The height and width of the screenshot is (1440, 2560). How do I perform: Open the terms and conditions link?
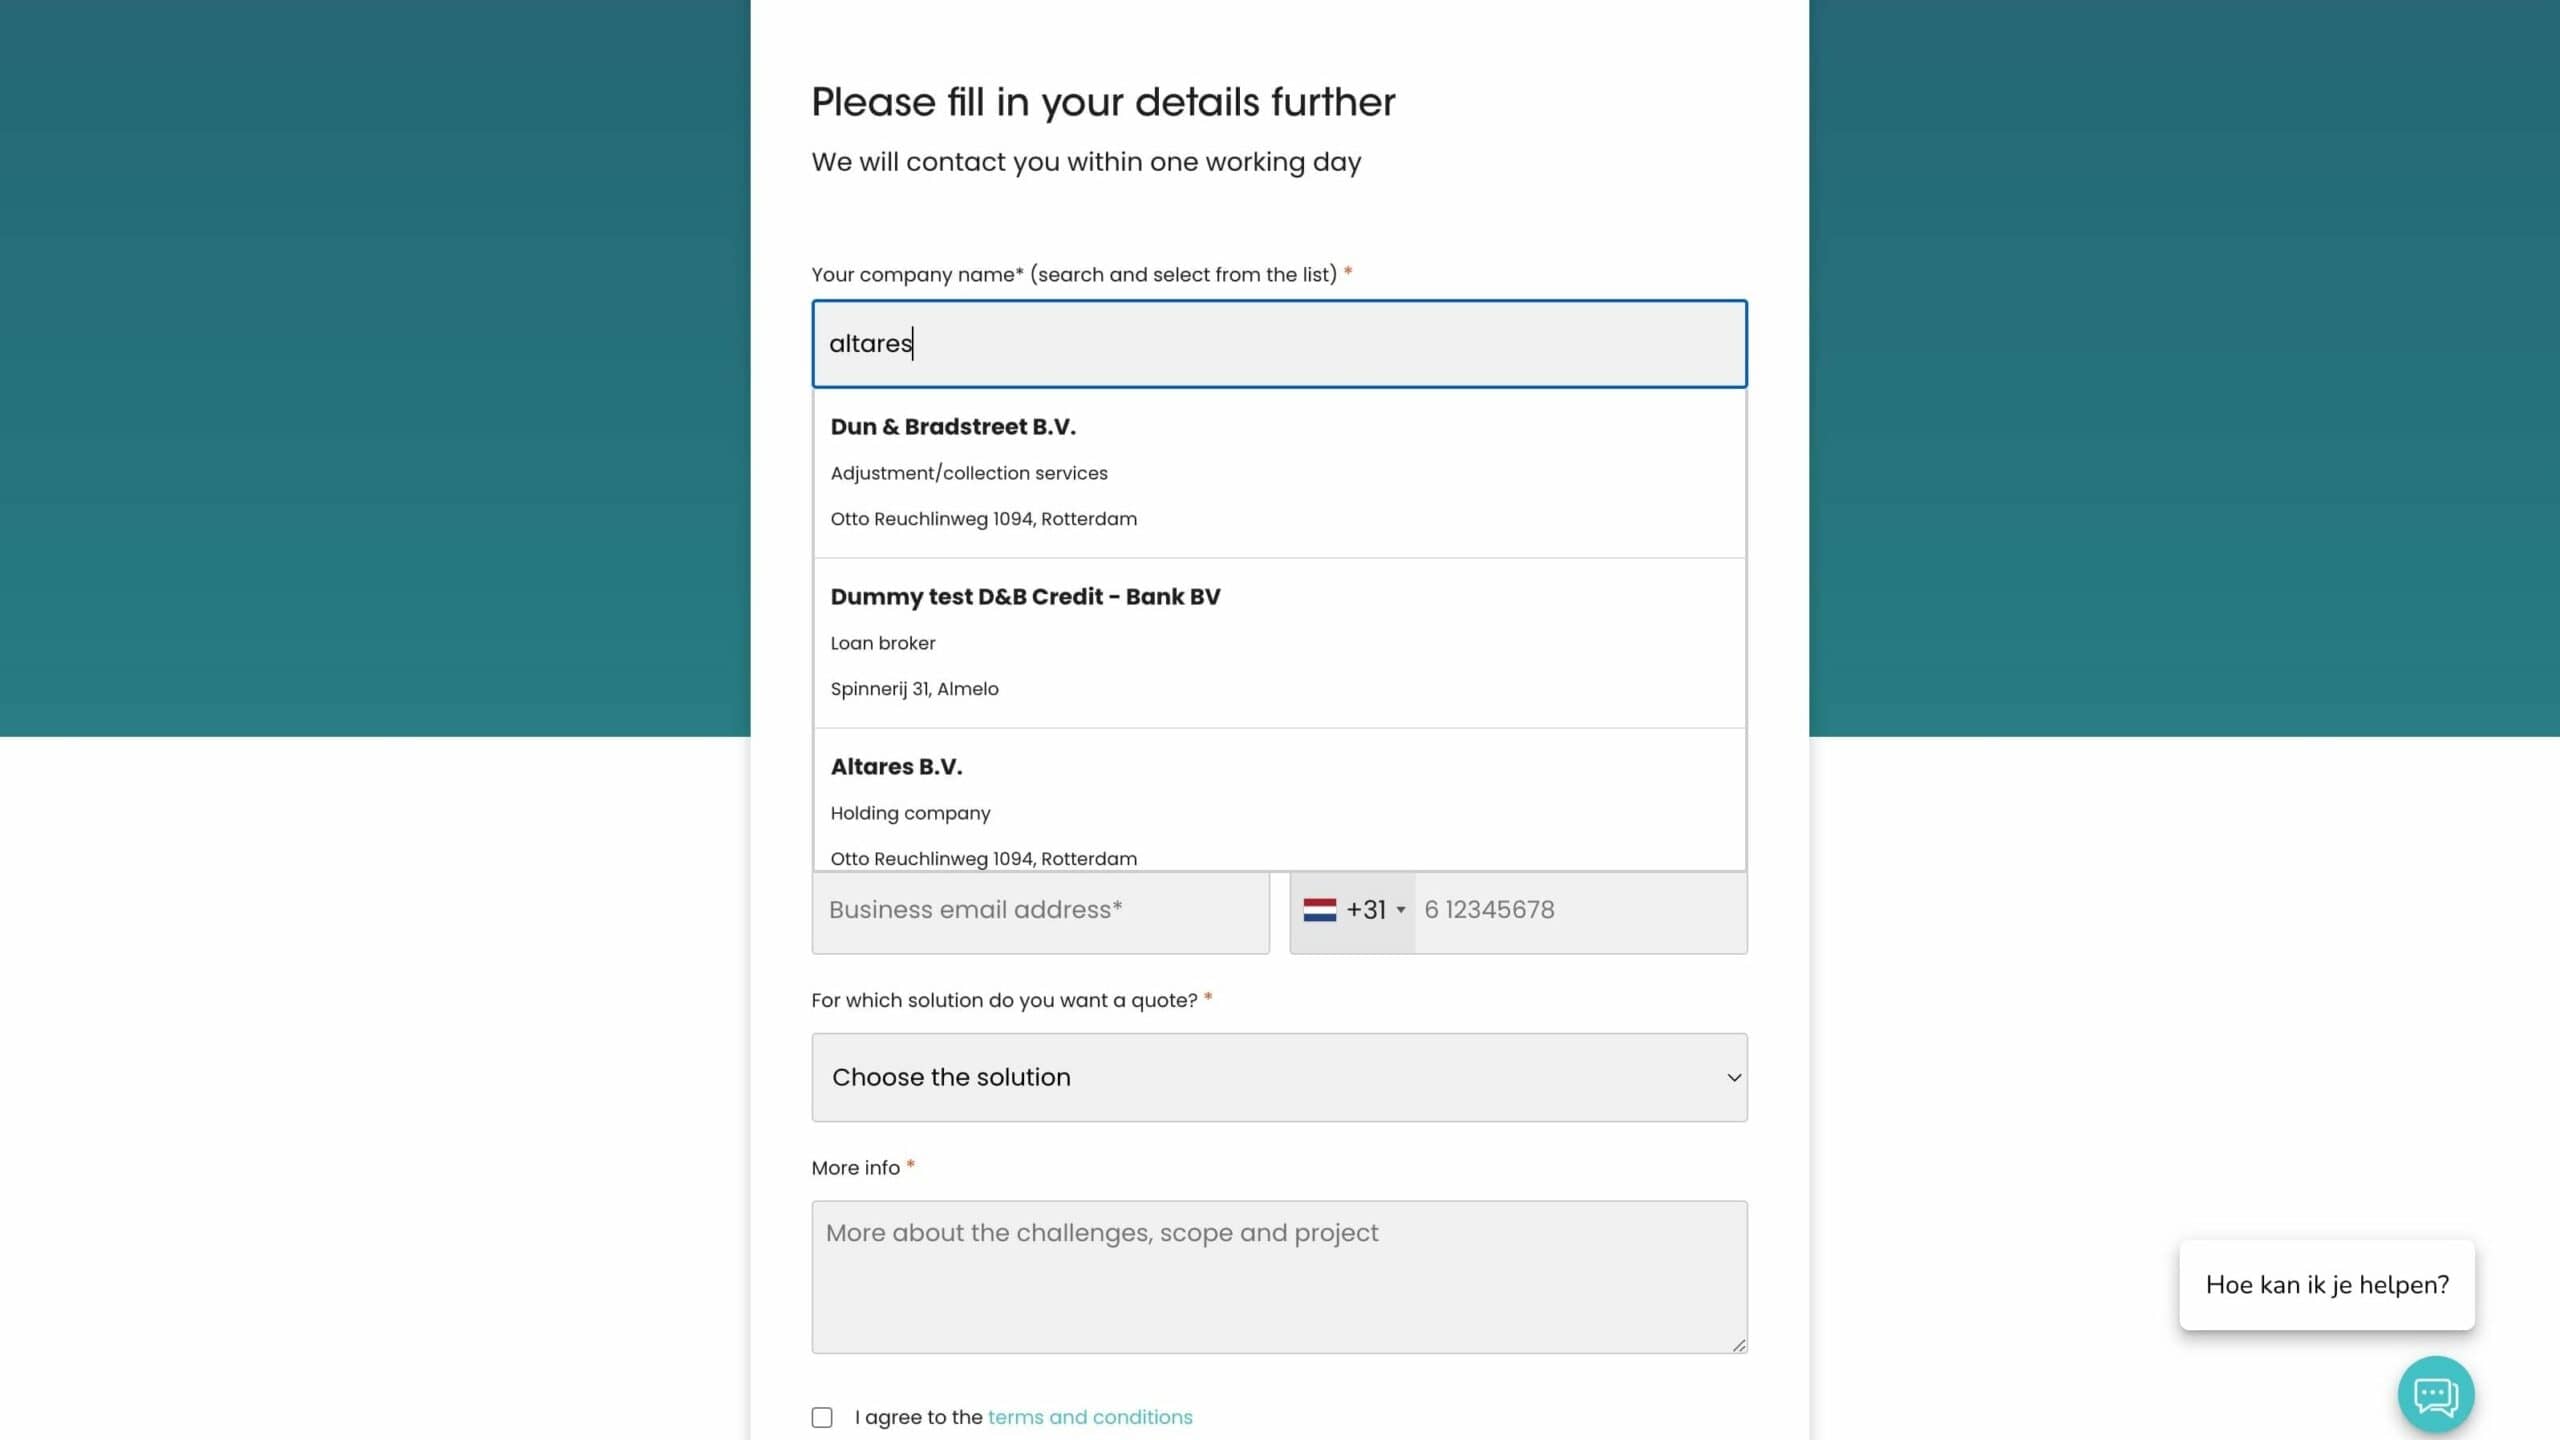coord(1090,1417)
